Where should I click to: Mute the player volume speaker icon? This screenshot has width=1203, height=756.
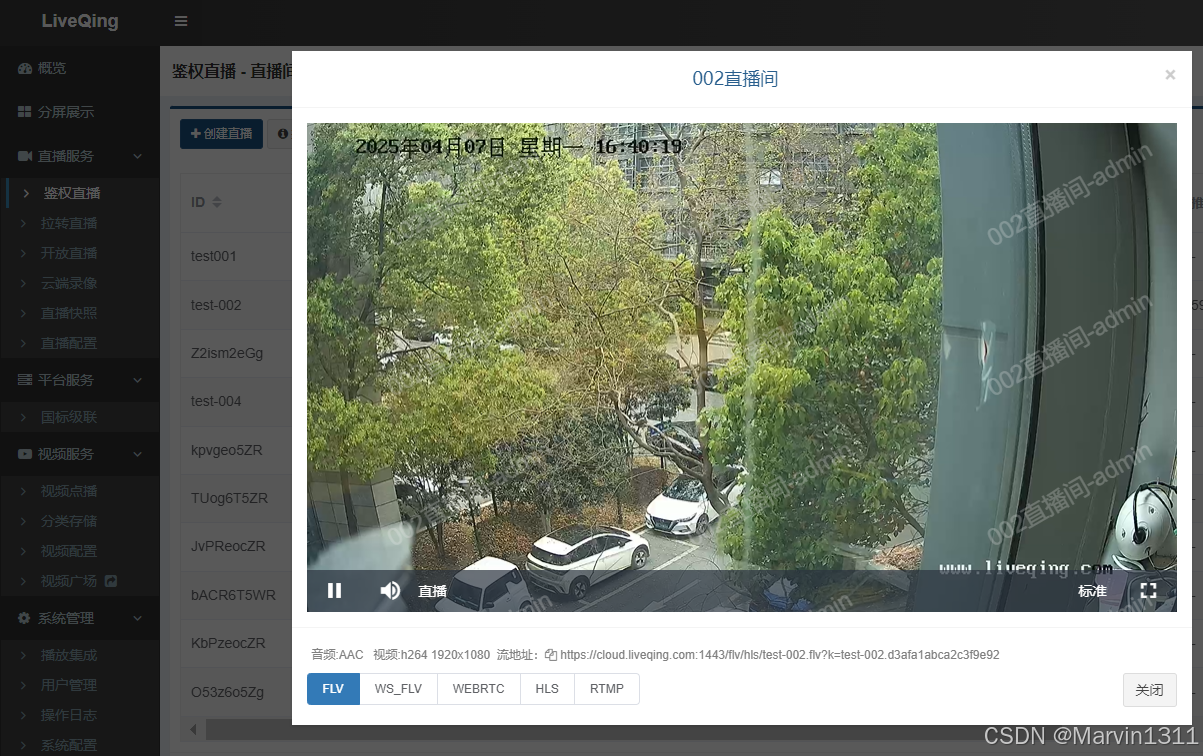coord(390,591)
